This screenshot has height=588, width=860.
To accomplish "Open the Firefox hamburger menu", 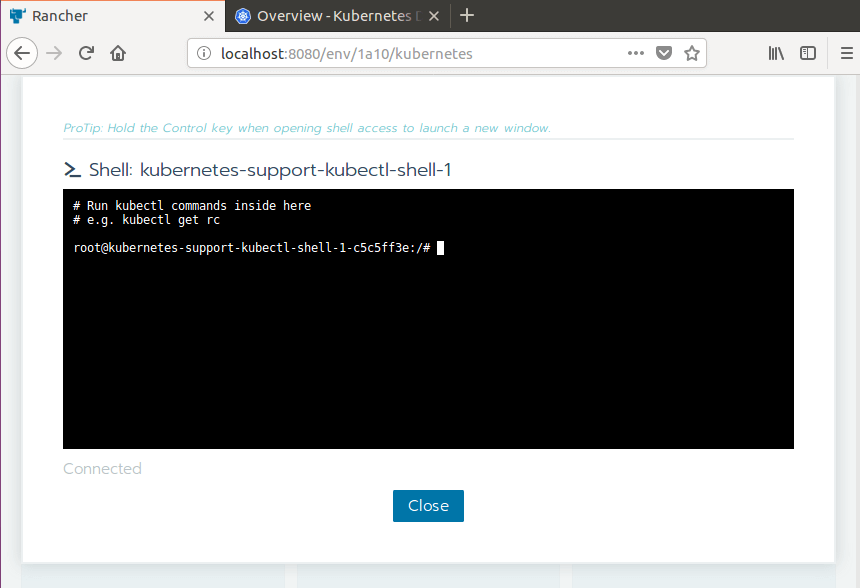I will click(847, 53).
